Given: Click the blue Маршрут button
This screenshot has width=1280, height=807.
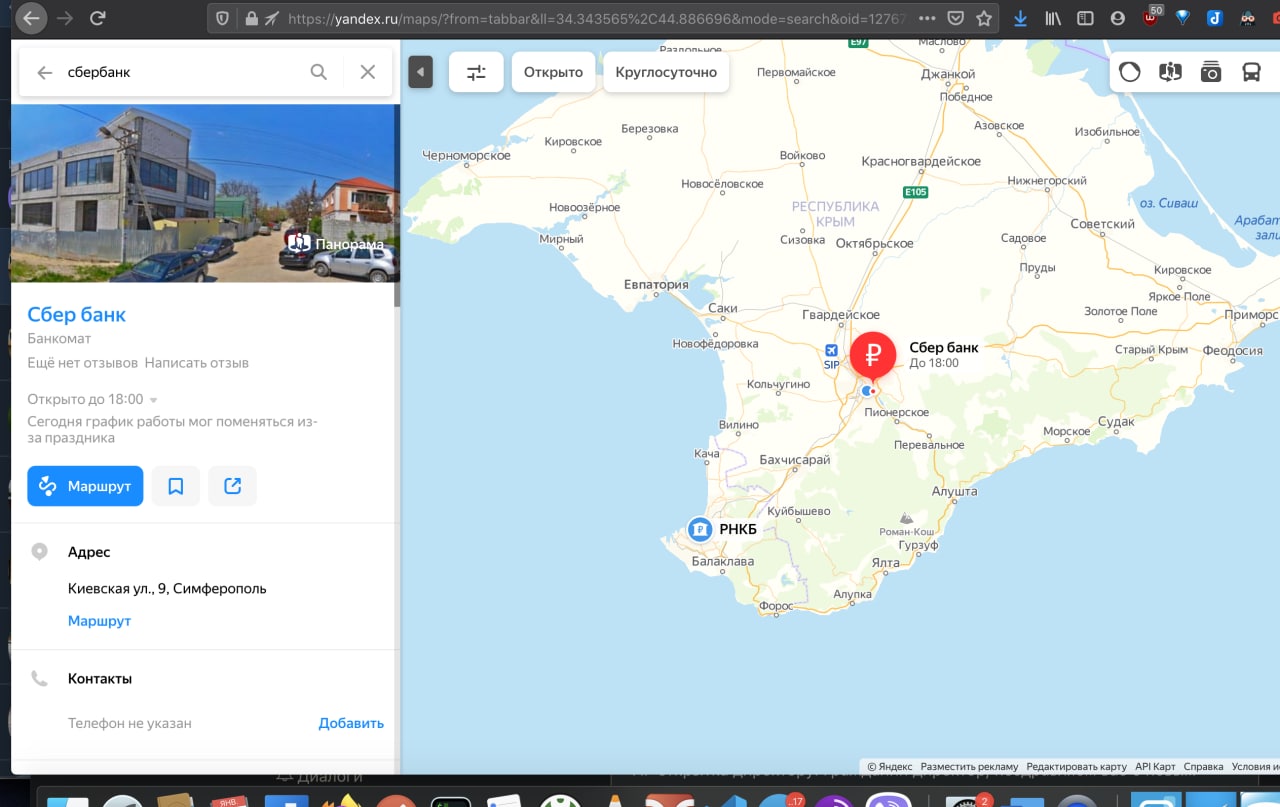Looking at the screenshot, I should coord(85,486).
